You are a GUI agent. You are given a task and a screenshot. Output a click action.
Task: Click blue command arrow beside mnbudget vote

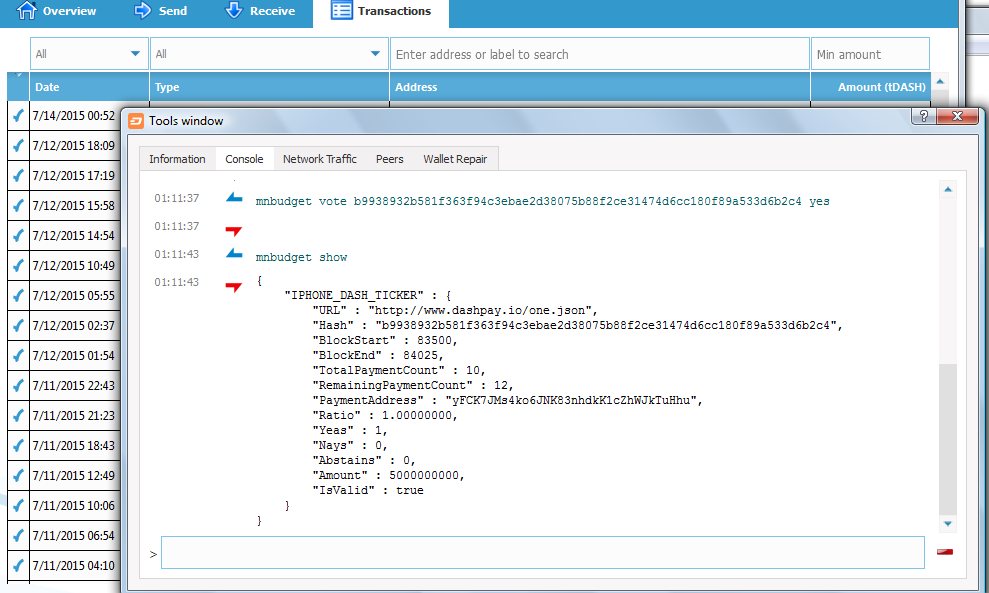coord(234,197)
